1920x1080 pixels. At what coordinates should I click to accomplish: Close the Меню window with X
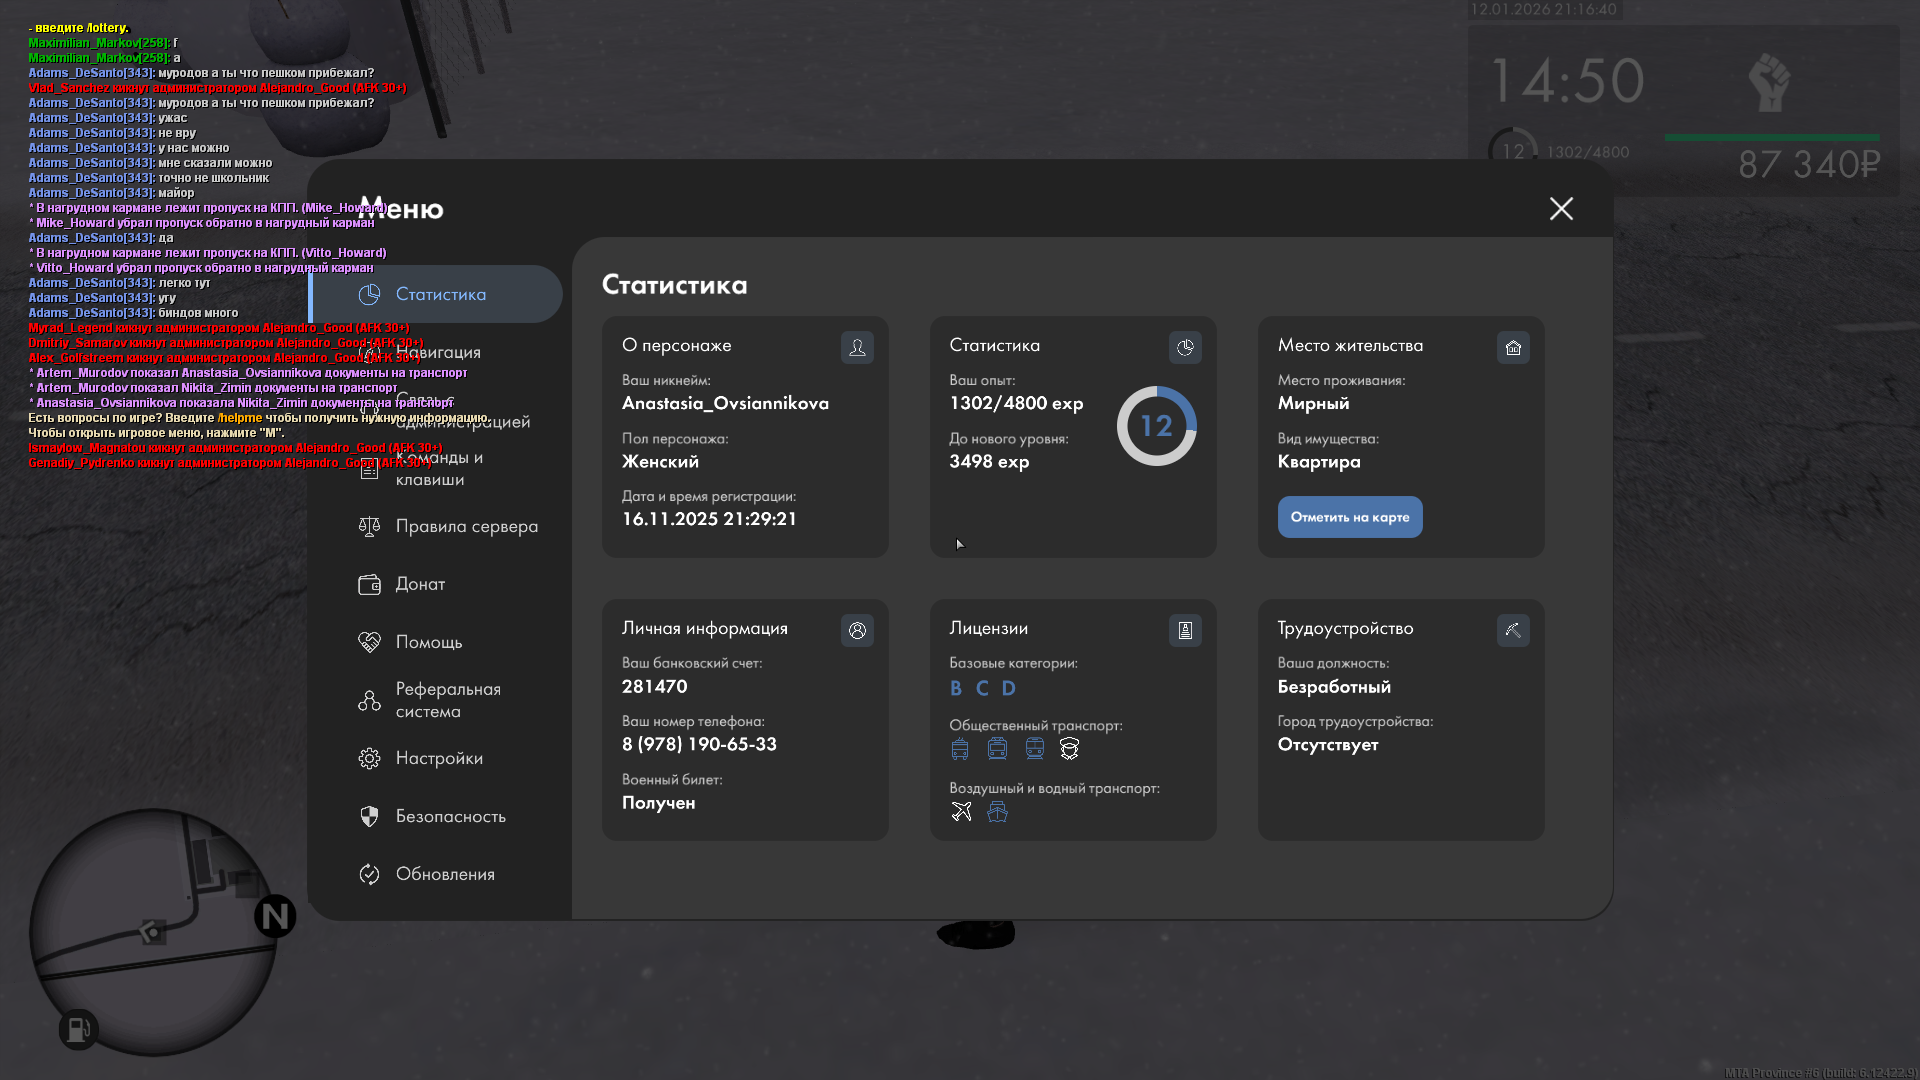[1561, 208]
